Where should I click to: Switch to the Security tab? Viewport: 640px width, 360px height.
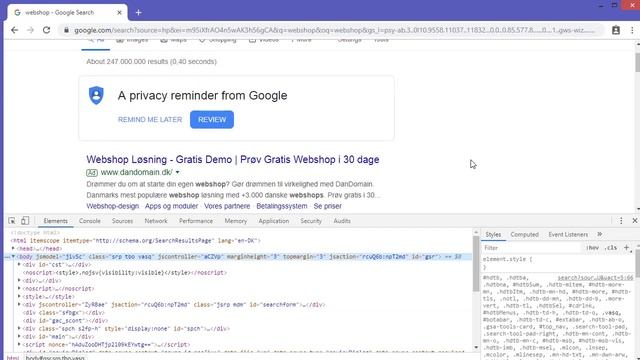click(x=311, y=221)
